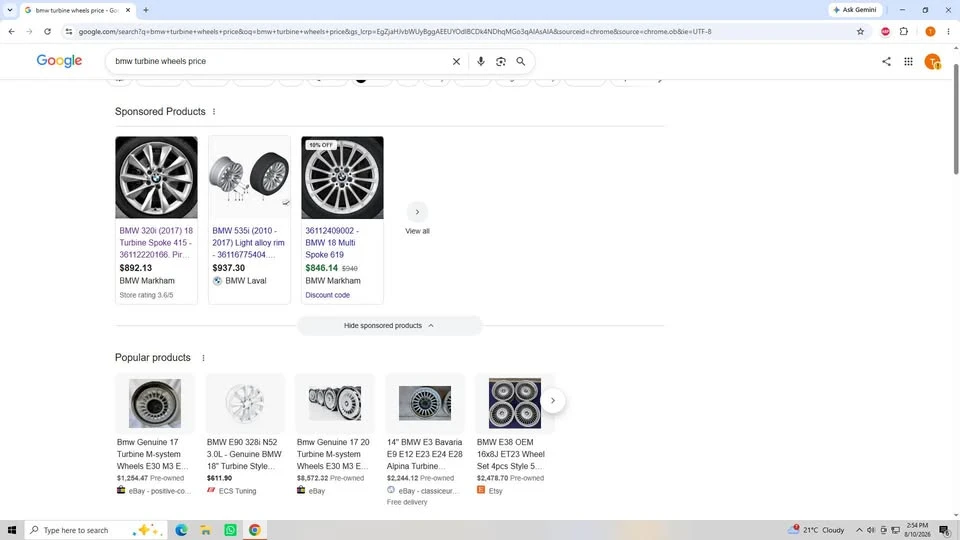Go back to previous page
This screenshot has width=960, height=540.
point(12,31)
